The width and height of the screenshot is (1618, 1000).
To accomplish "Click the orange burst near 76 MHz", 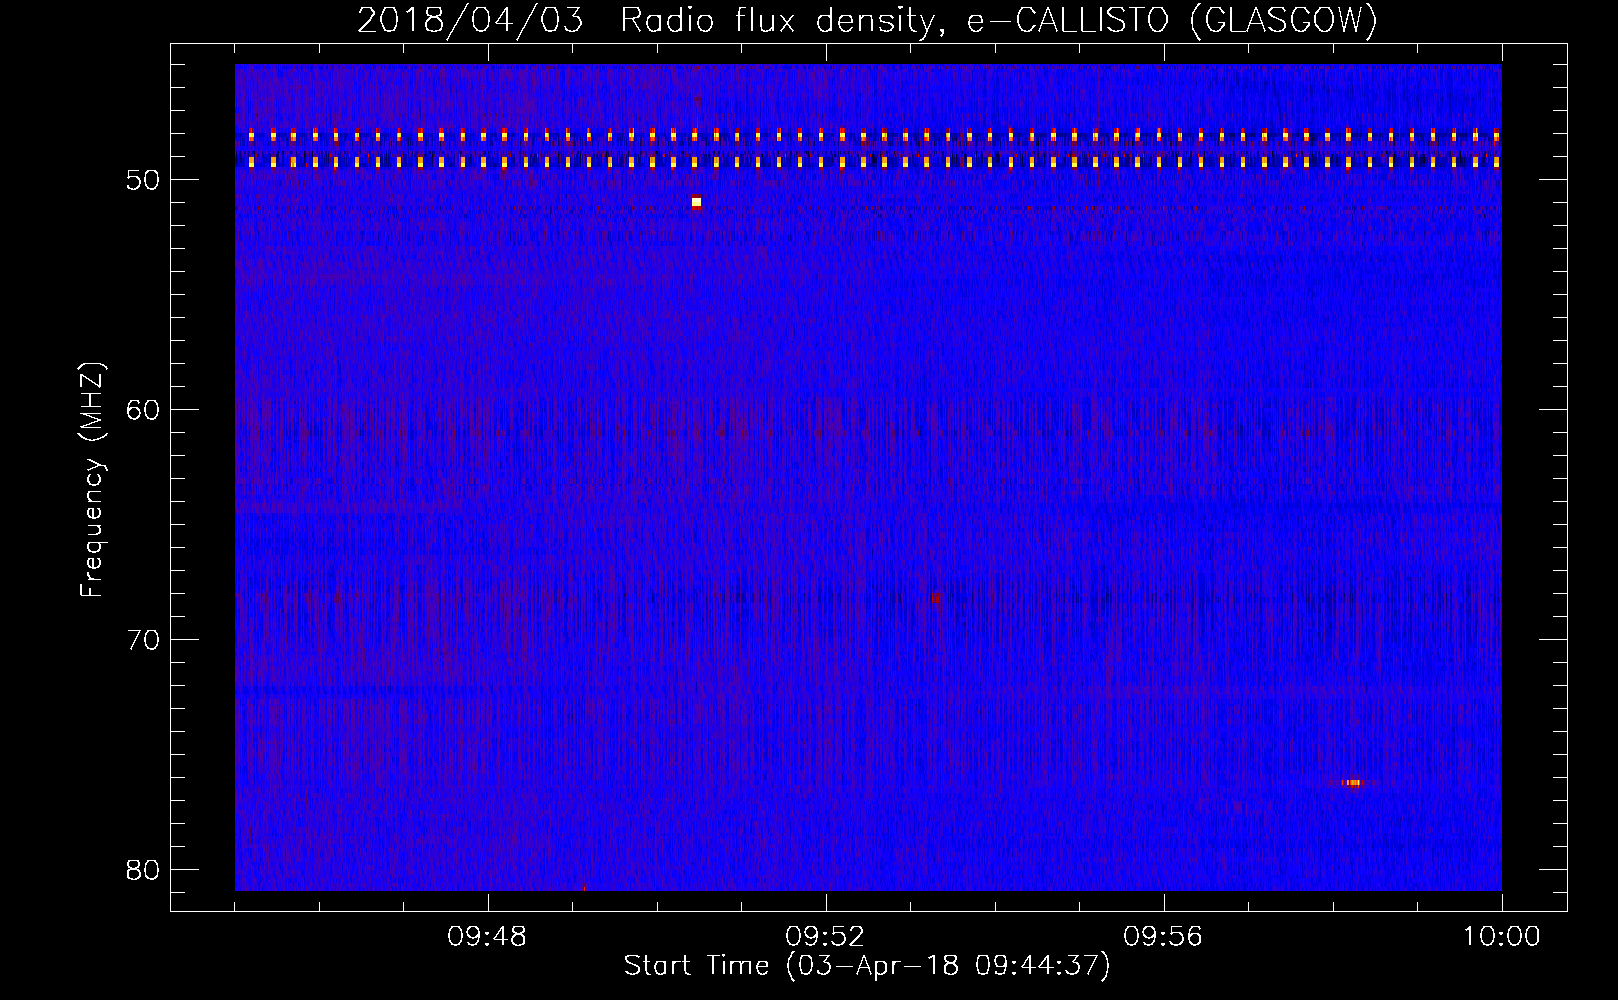I will click(x=1353, y=783).
